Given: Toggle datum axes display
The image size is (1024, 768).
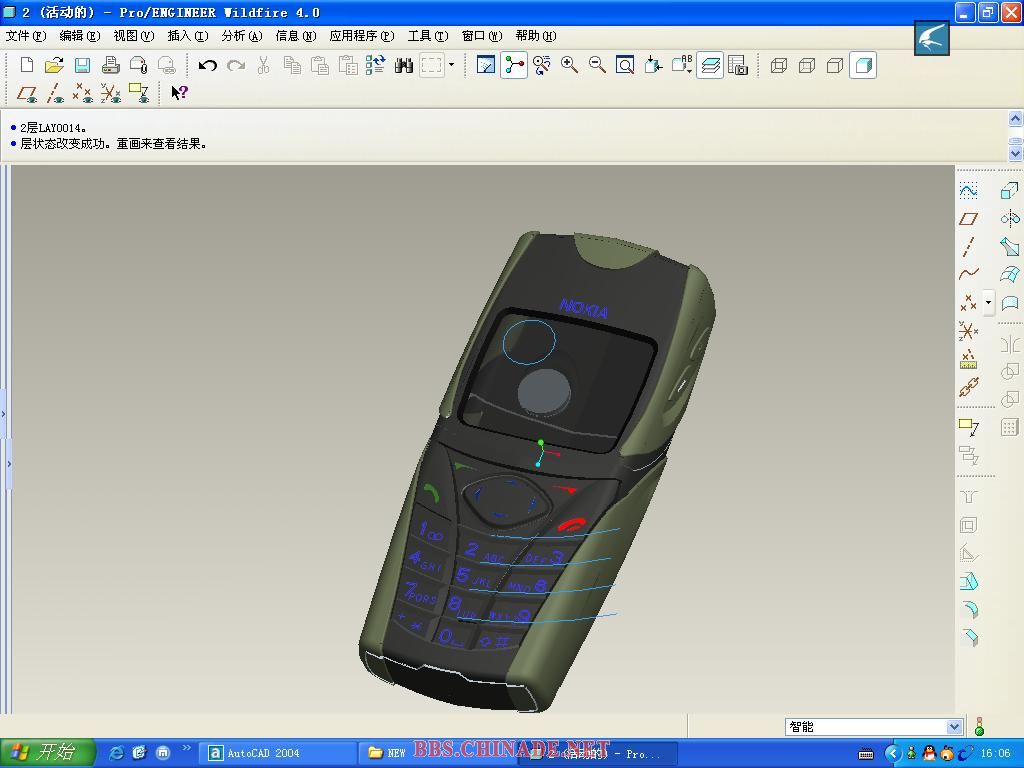Looking at the screenshot, I should coord(55,93).
